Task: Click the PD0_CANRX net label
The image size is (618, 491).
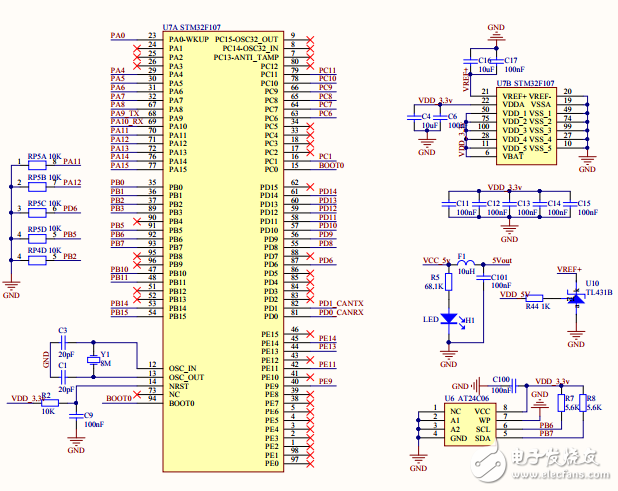Action: pyautogui.click(x=341, y=312)
